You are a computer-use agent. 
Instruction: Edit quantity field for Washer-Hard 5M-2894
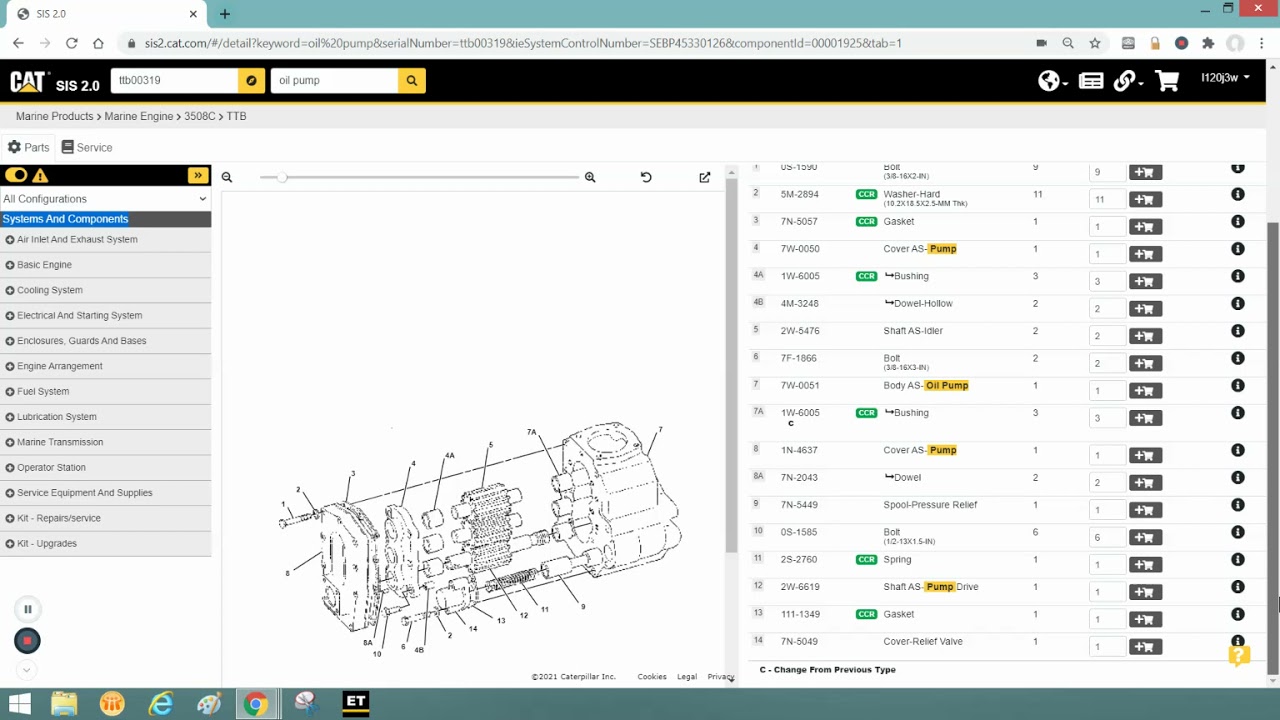[x=1106, y=200]
